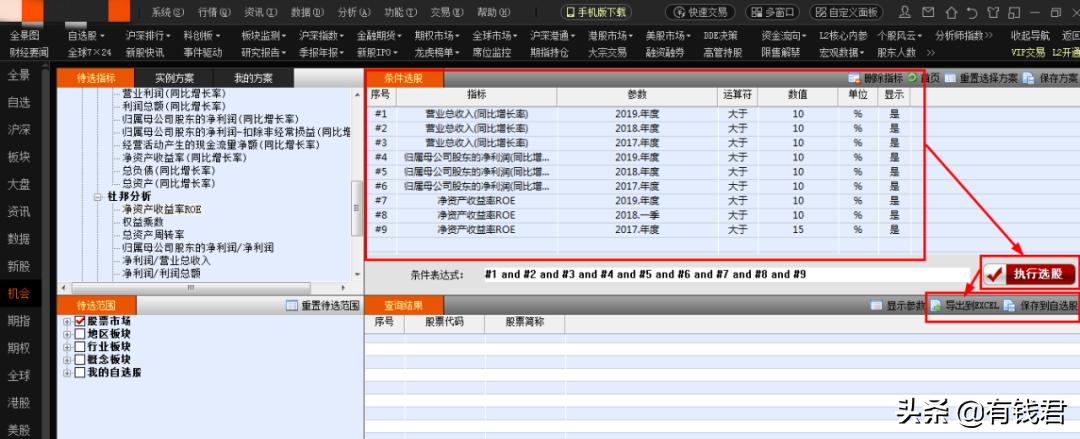1080x439 pixels.
Task: Open the 自选股 dropdown in the toolbar
Action: click(87, 36)
